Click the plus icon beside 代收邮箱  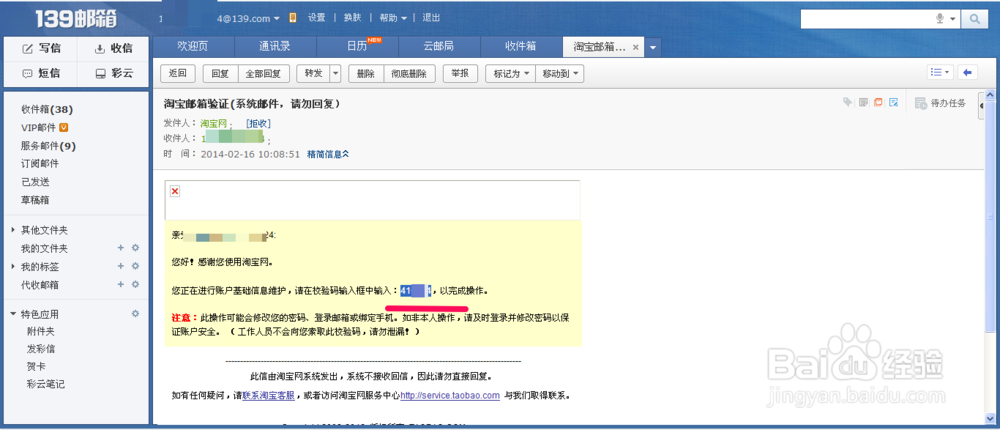[121, 284]
